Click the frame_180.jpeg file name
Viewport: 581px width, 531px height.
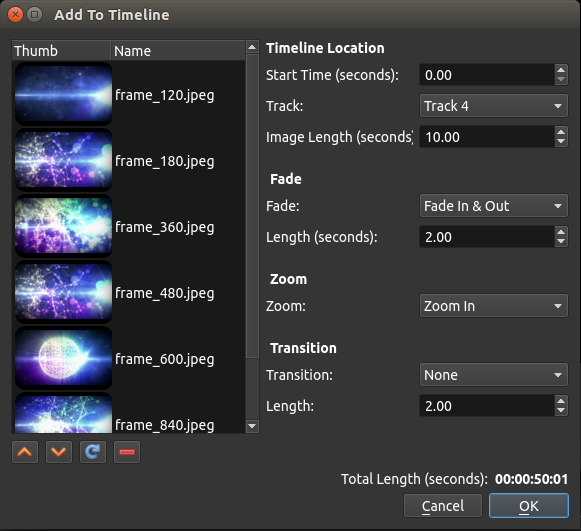pos(165,162)
